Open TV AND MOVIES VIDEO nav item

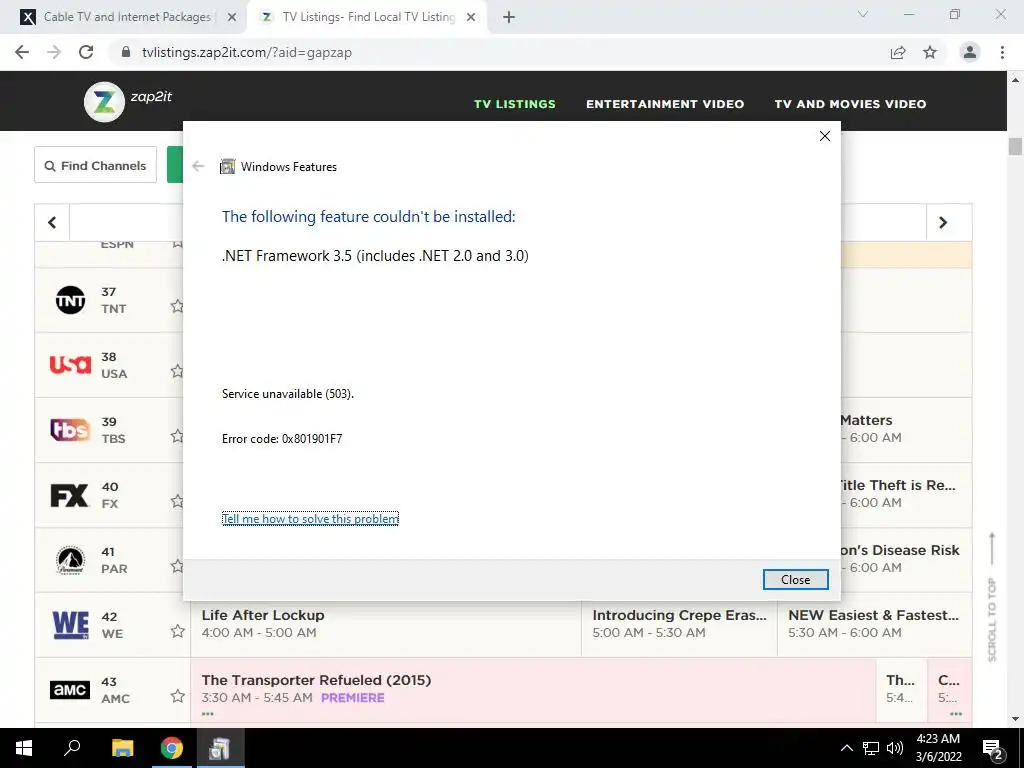click(850, 104)
